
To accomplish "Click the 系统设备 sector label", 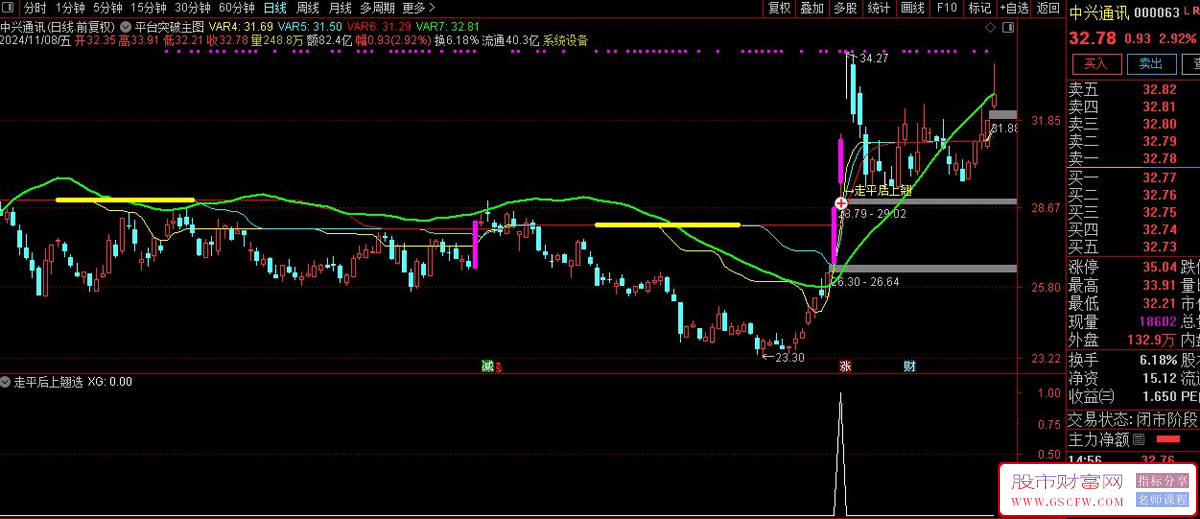I will tap(566, 41).
